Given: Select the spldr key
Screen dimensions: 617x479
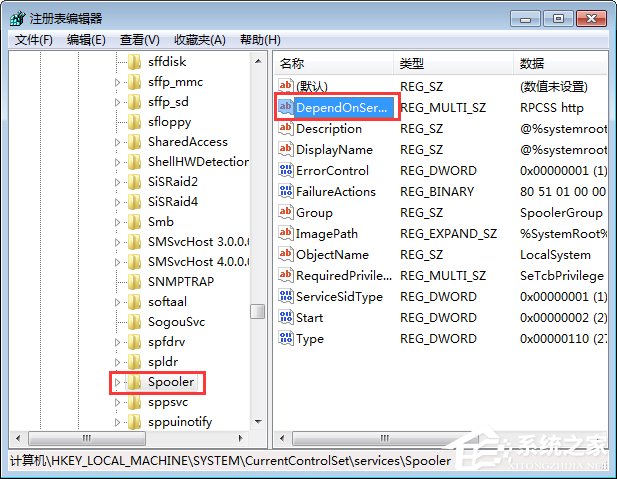Looking at the screenshot, I should [163, 362].
